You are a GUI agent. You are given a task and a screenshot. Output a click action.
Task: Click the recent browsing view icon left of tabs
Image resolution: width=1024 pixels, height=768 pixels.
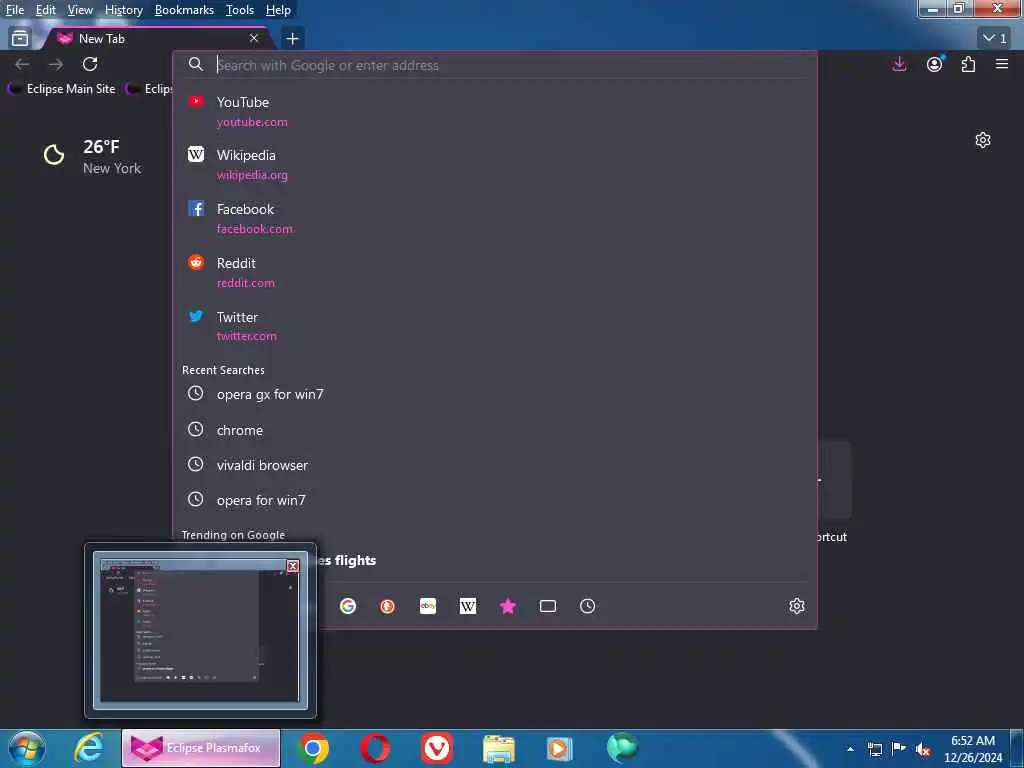[20, 39]
